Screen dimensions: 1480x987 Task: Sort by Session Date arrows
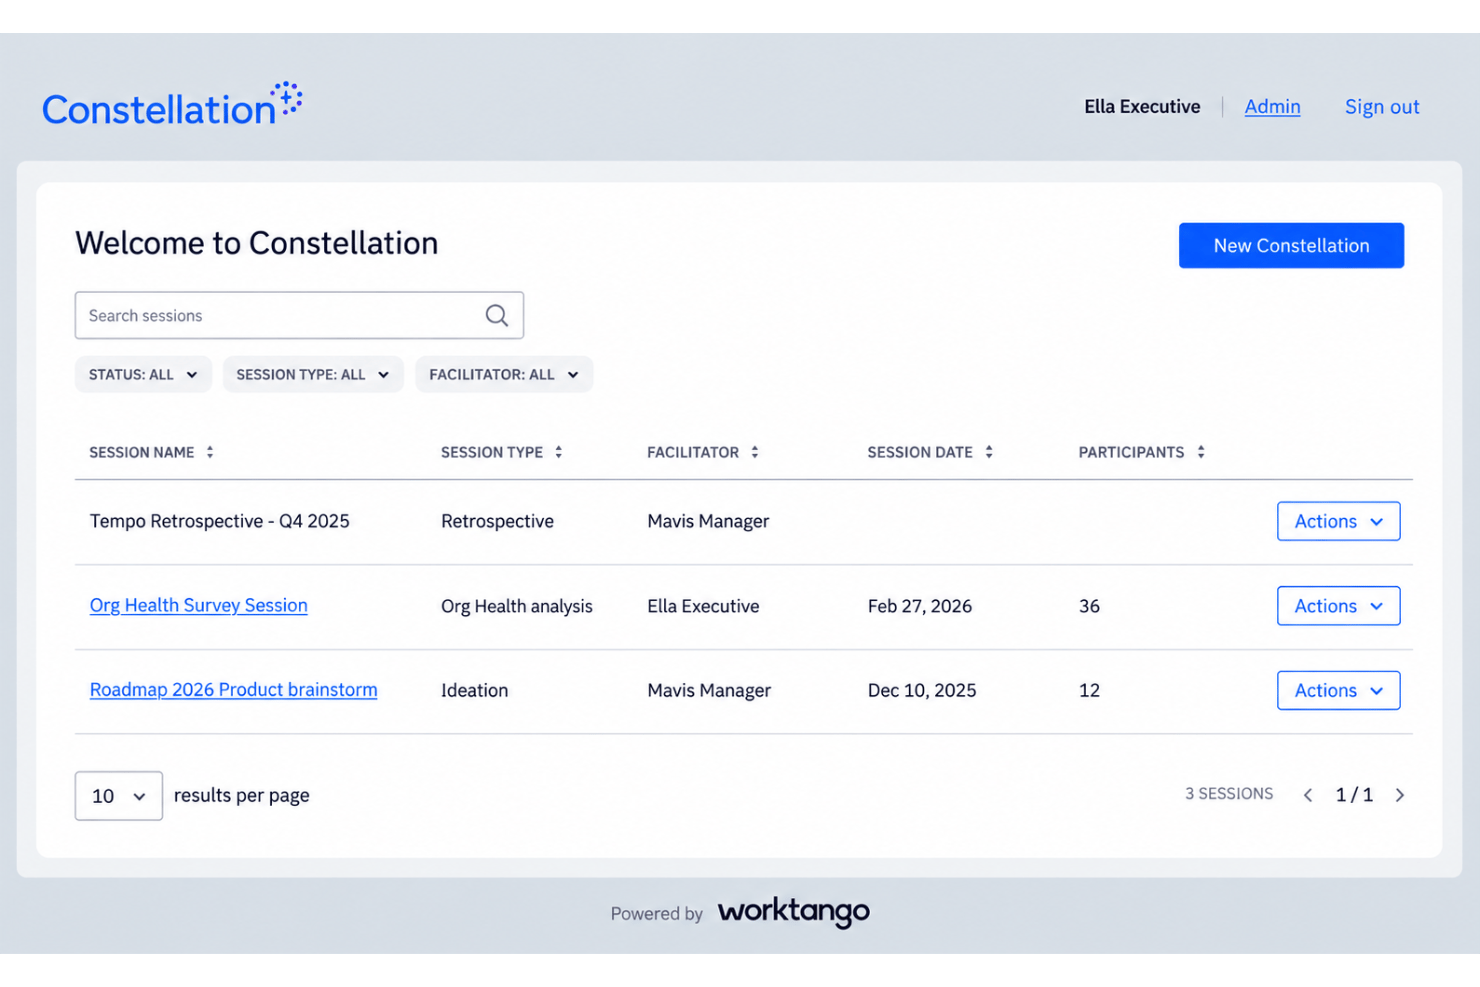tap(989, 452)
